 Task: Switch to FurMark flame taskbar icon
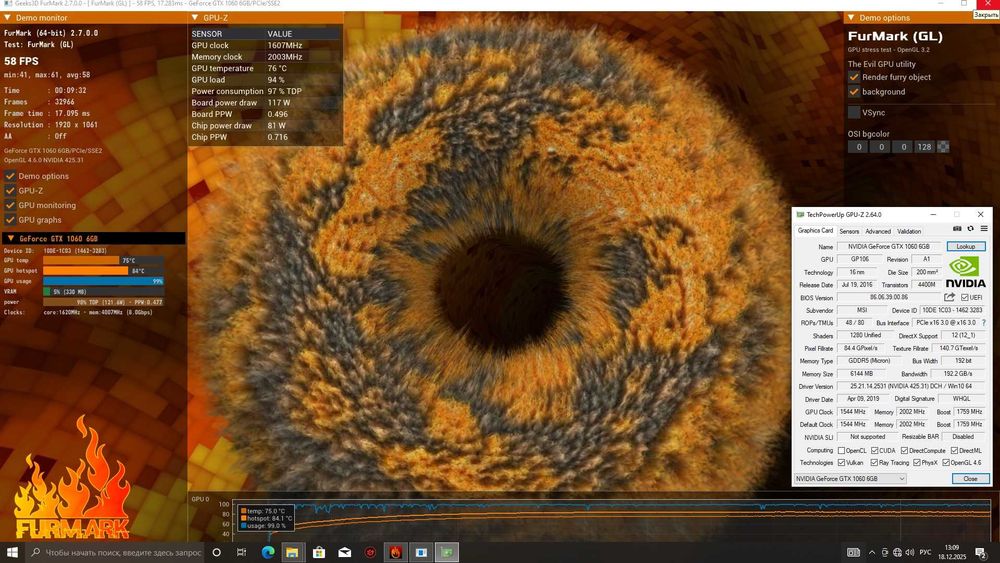(x=395, y=552)
